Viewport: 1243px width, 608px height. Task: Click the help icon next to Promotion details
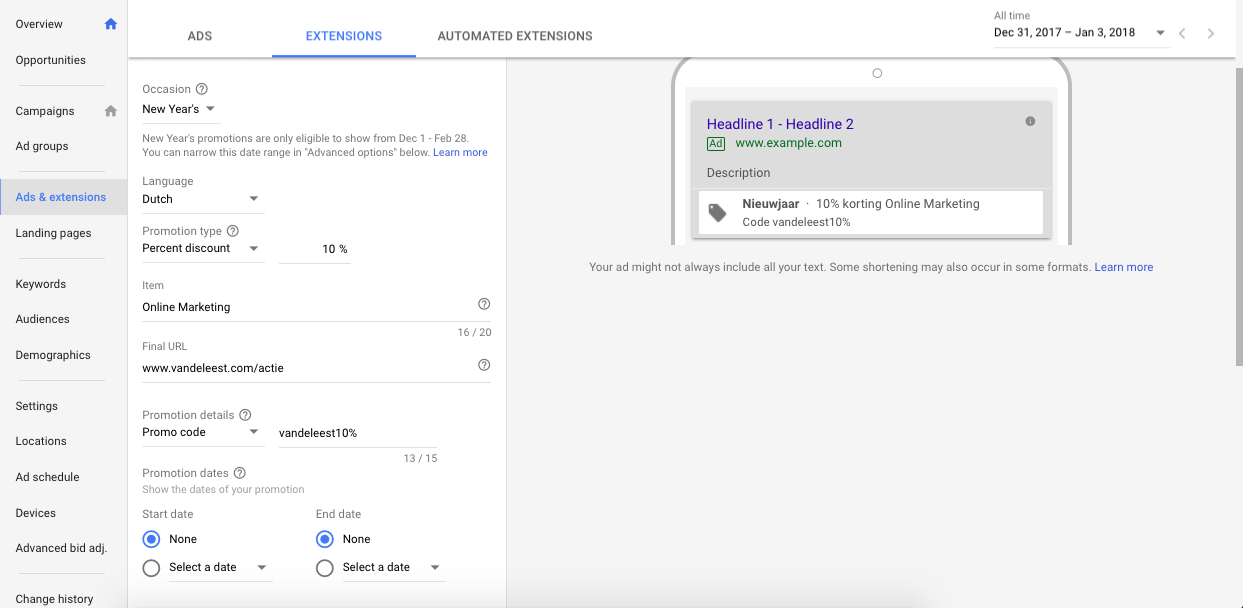(245, 415)
